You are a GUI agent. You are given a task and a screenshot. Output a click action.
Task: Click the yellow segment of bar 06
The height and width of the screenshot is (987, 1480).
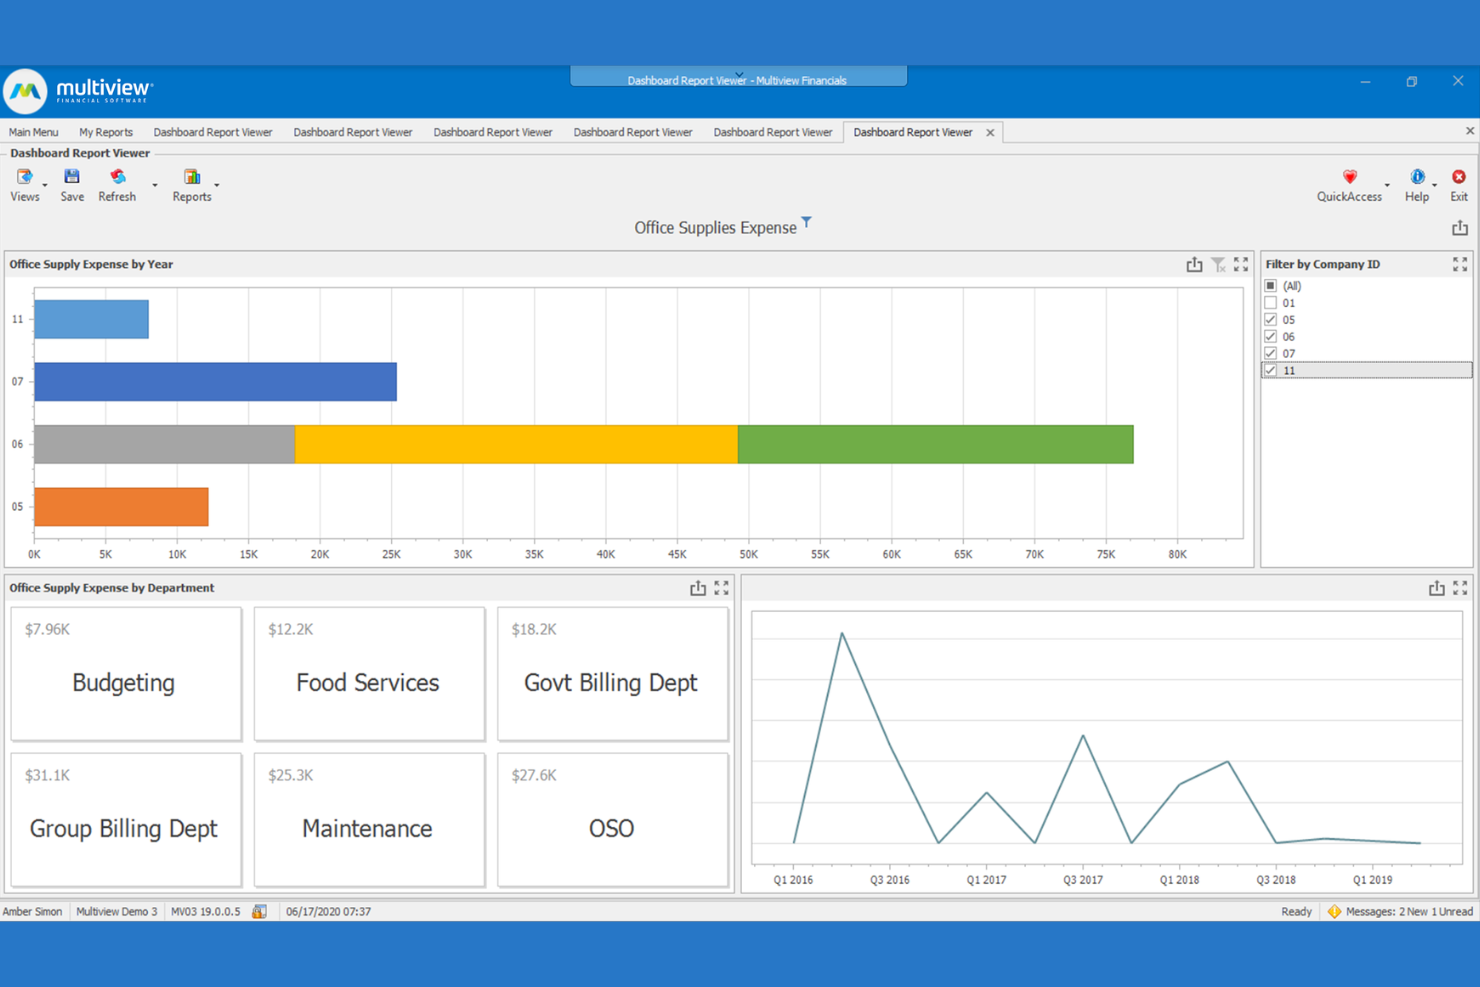click(516, 444)
